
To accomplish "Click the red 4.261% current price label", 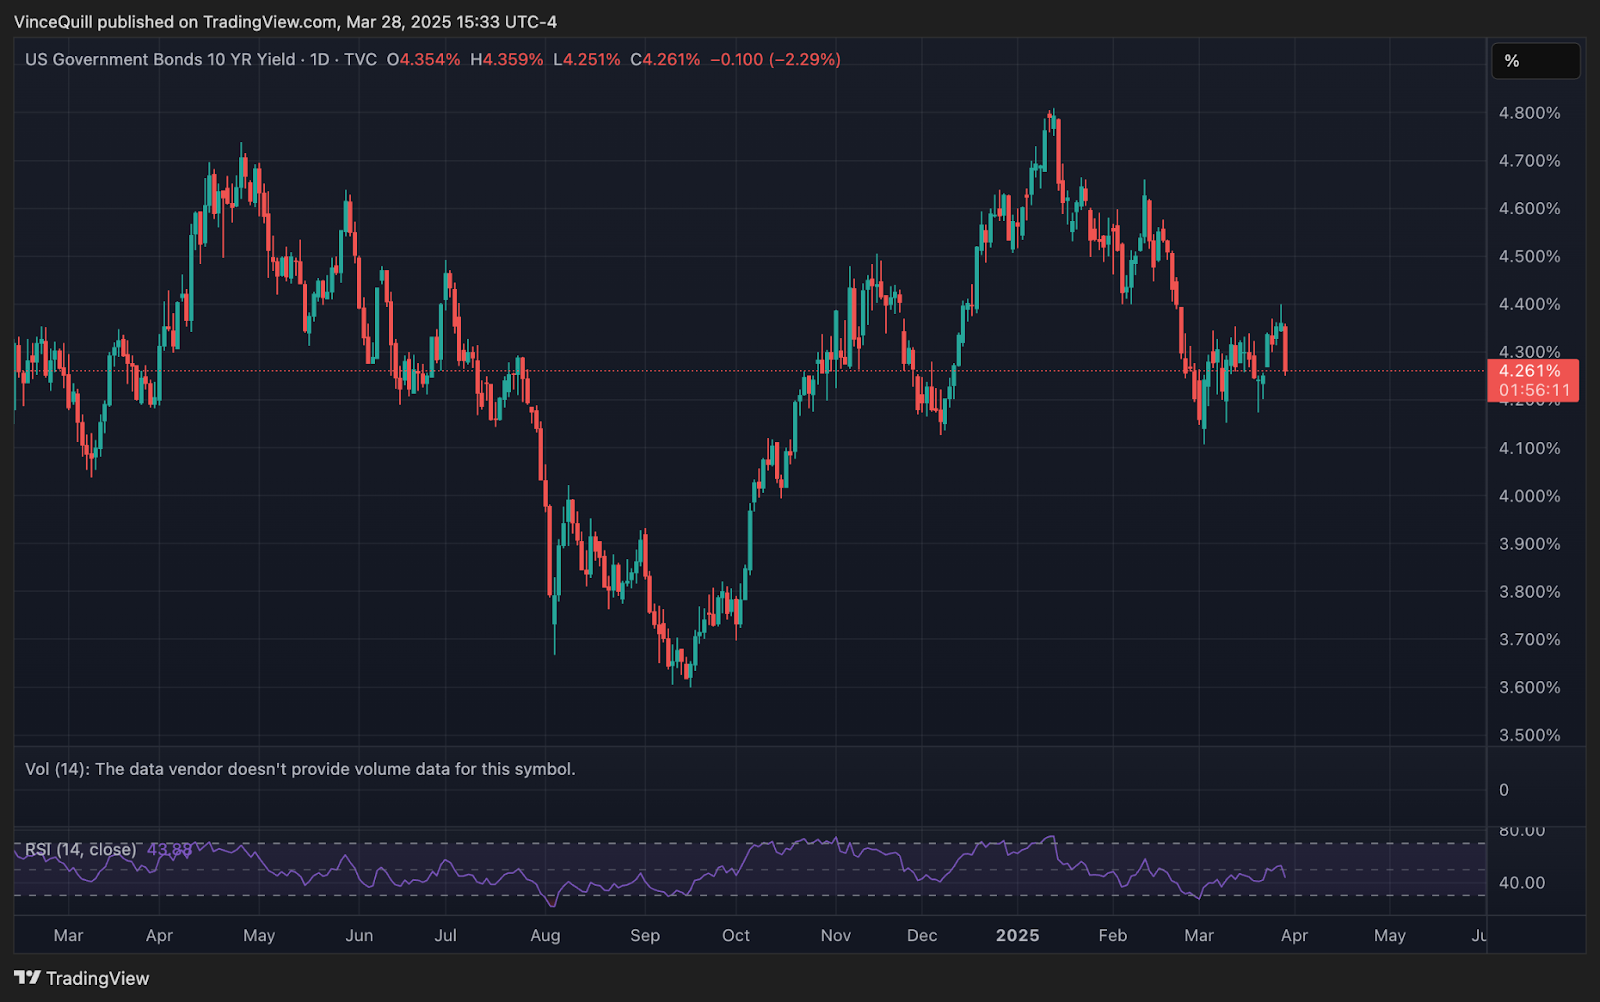I will pyautogui.click(x=1532, y=371).
